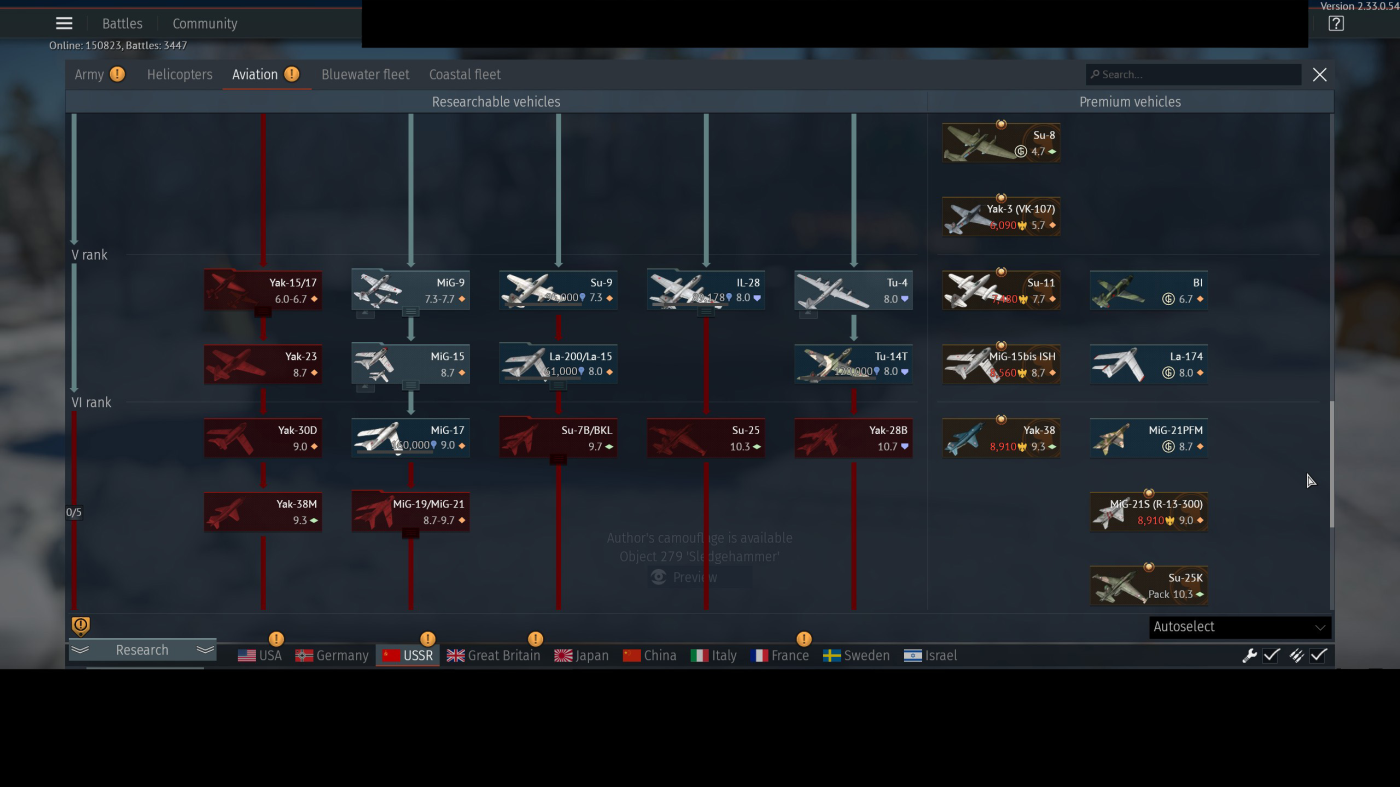Select the China nation tree
1400x787 pixels.
pos(649,656)
